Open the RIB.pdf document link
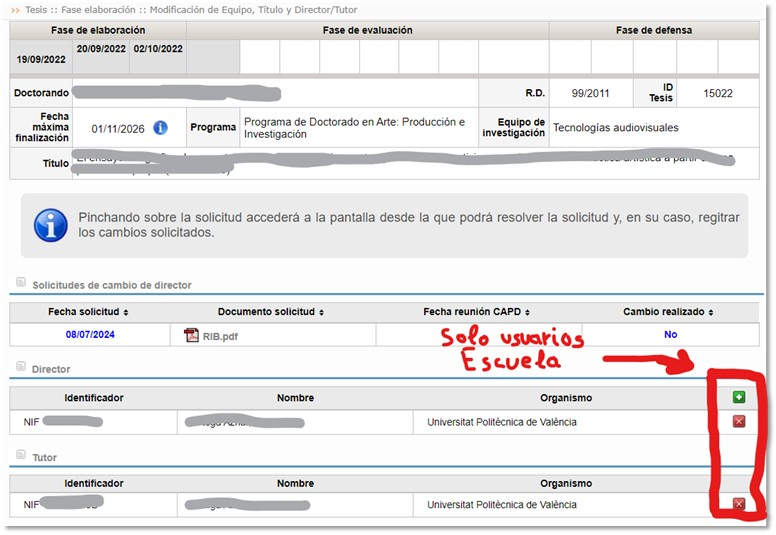776x535 pixels. (220, 337)
